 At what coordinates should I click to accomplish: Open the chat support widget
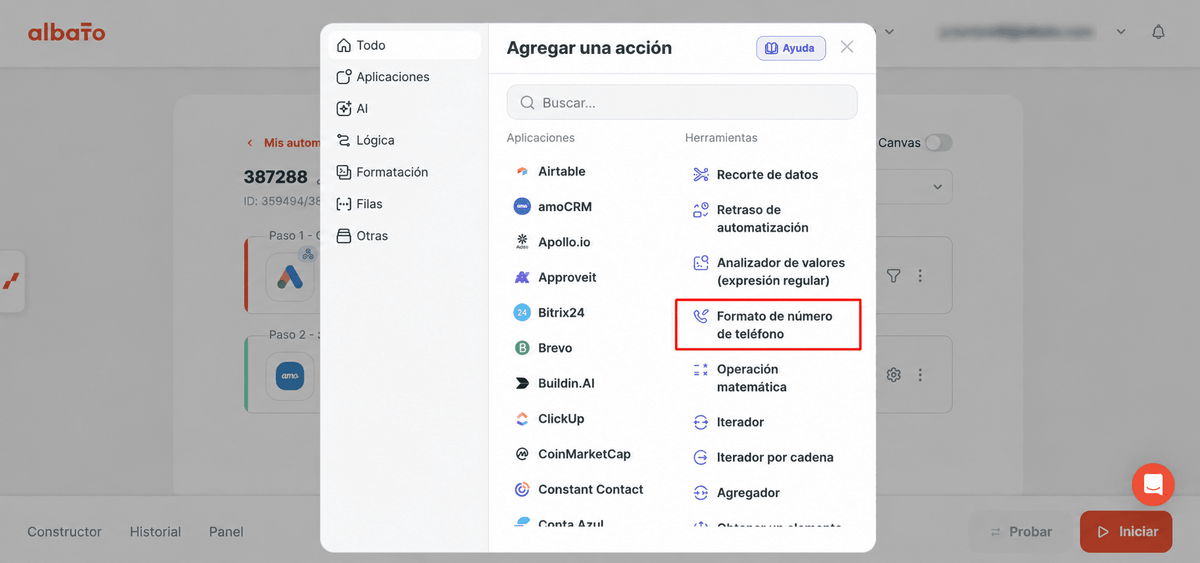[1153, 485]
